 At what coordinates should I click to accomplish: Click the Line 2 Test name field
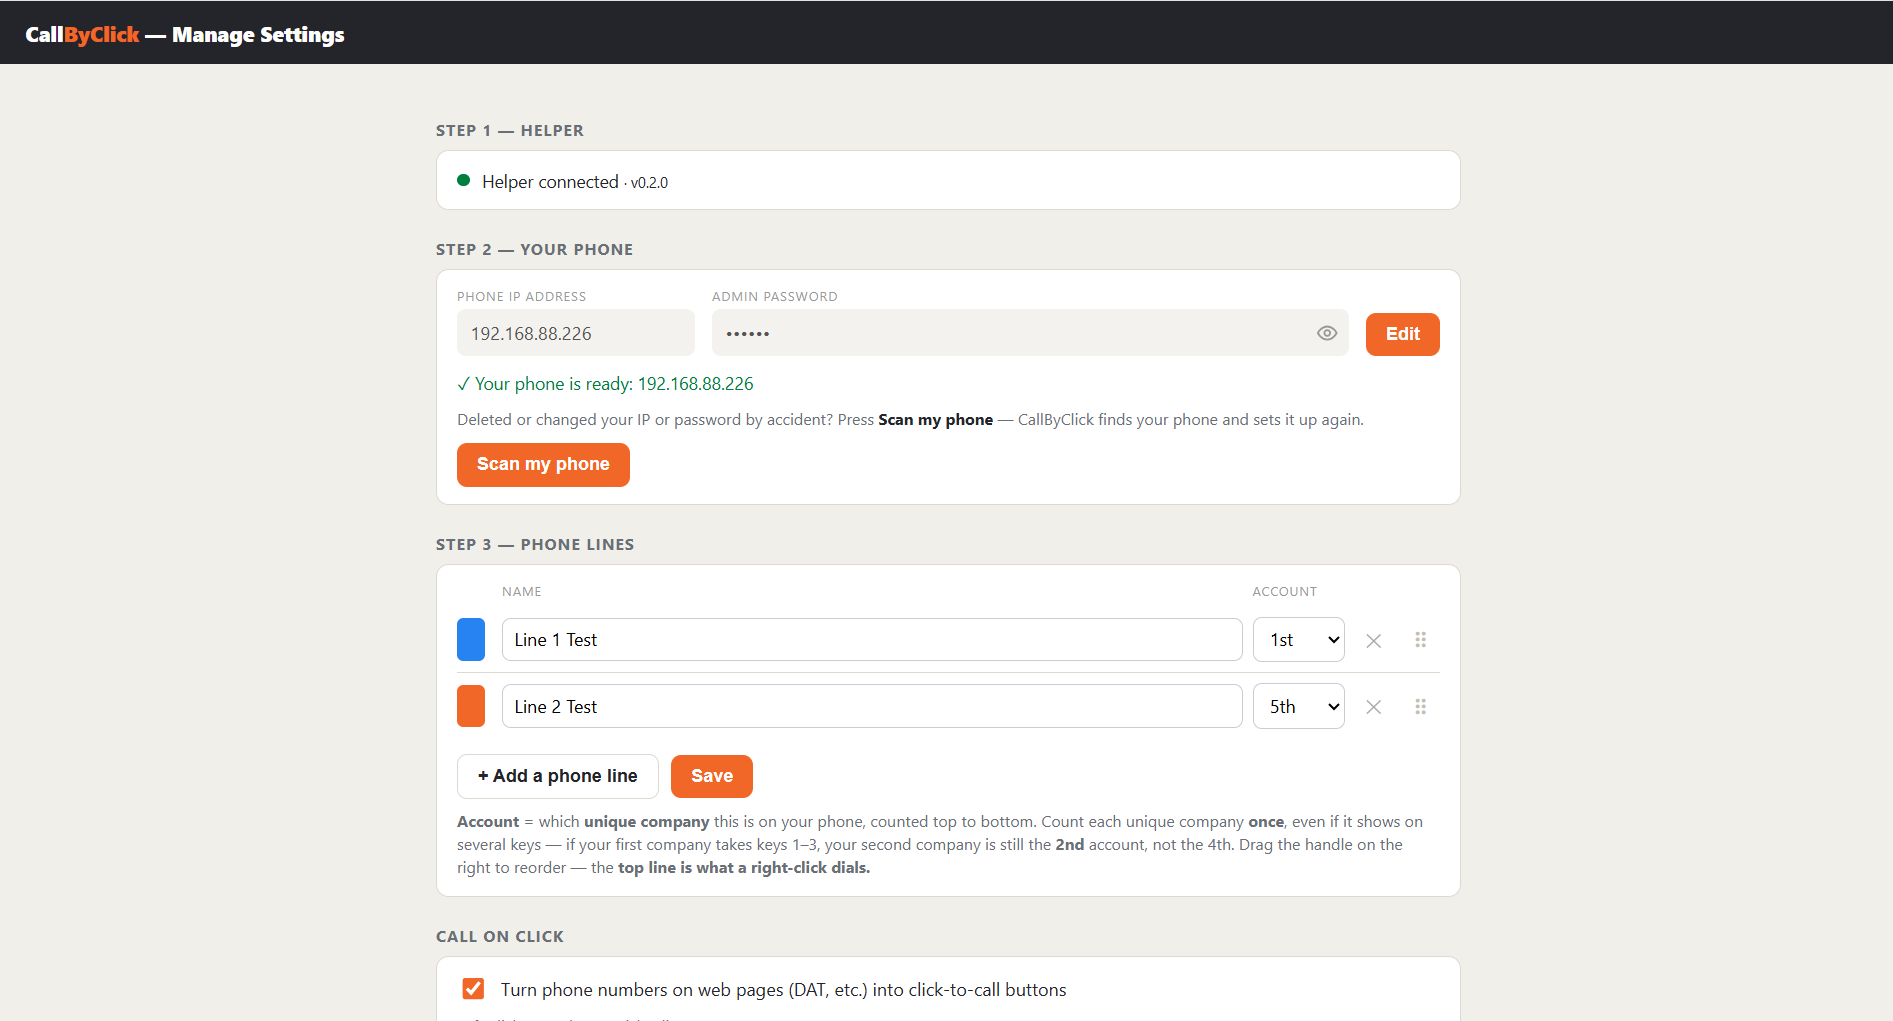872,706
